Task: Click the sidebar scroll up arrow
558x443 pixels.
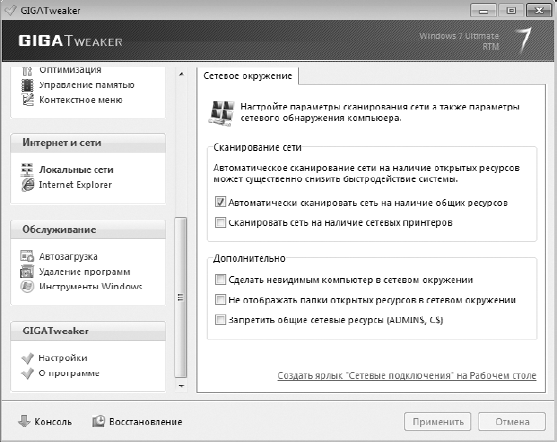Action: click(181, 74)
